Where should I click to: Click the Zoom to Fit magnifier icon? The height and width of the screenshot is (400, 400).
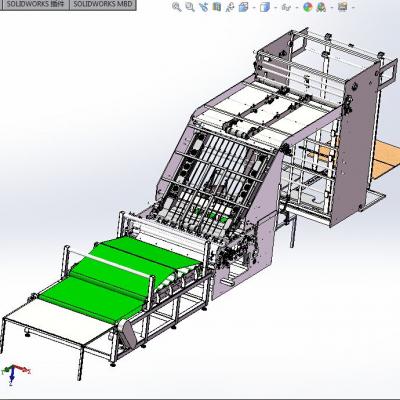point(177,7)
